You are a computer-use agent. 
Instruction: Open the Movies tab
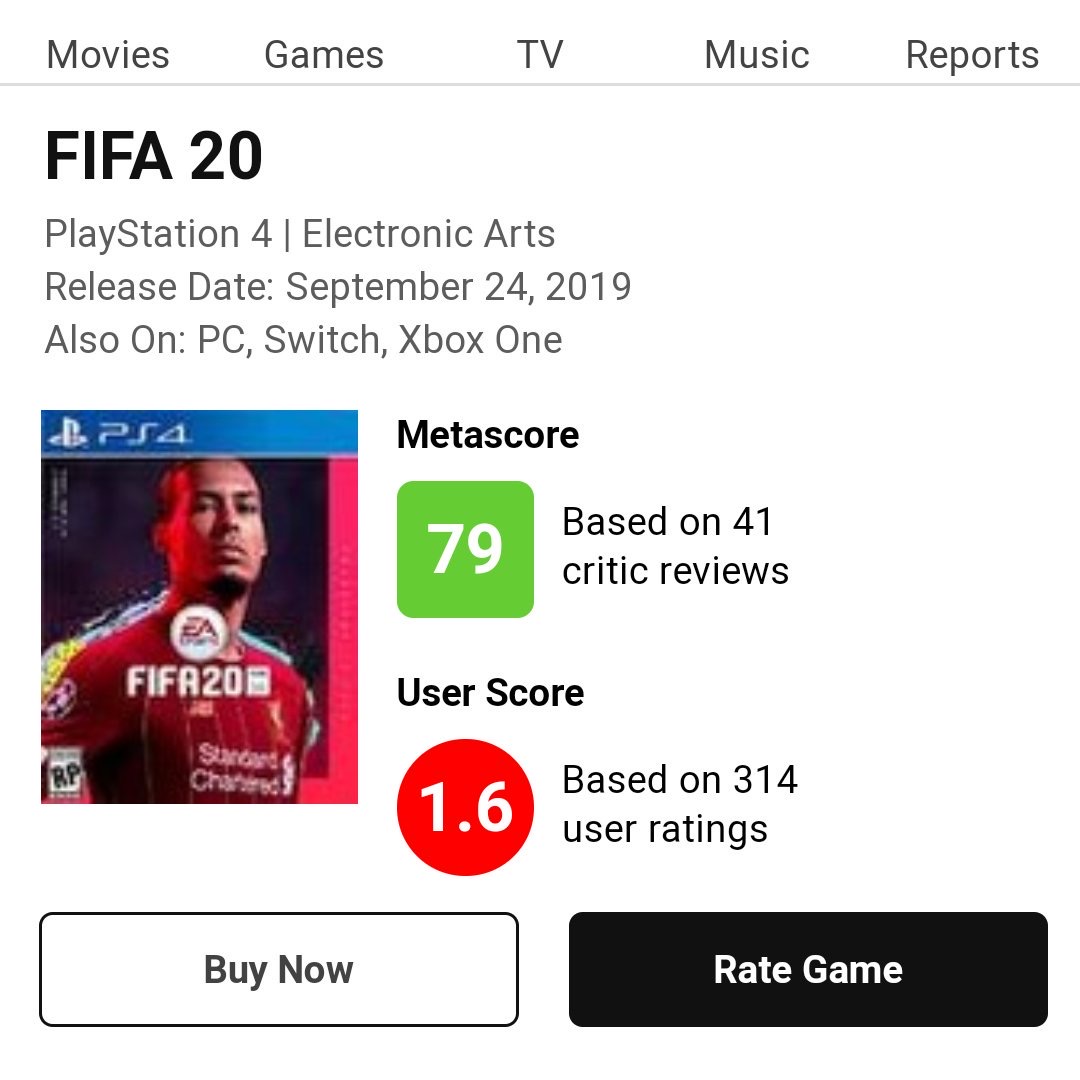[107, 54]
